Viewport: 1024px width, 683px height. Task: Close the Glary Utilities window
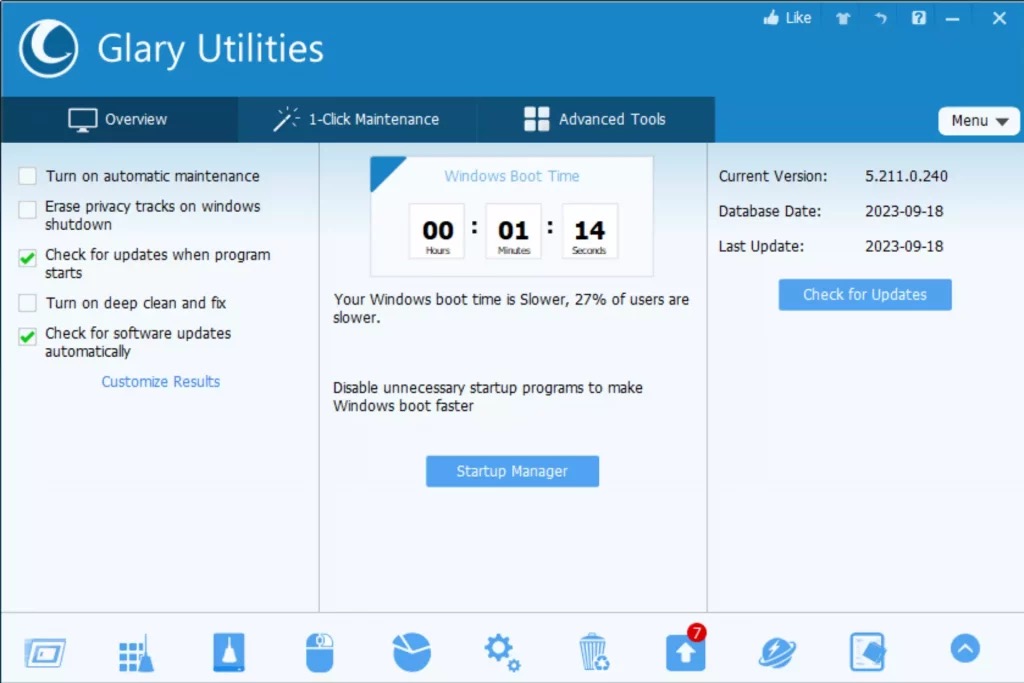click(x=999, y=18)
